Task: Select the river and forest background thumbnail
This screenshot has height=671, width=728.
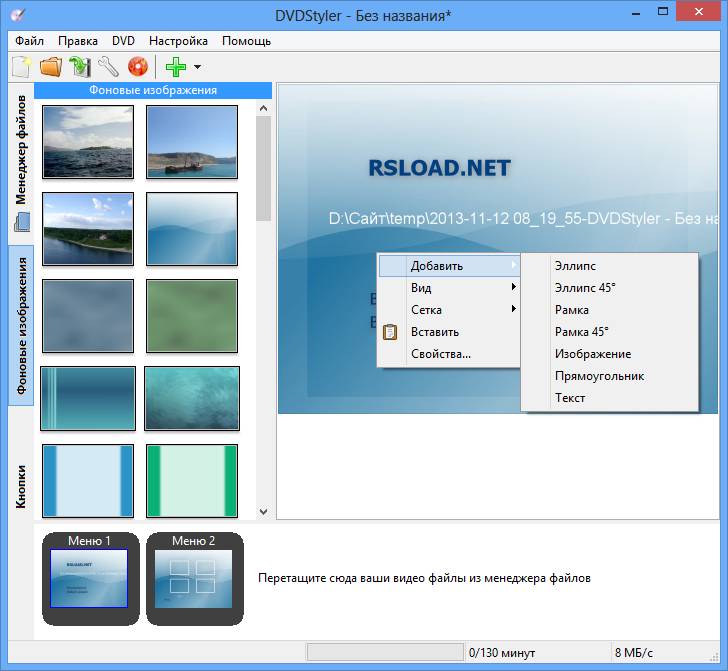Action: pos(88,229)
